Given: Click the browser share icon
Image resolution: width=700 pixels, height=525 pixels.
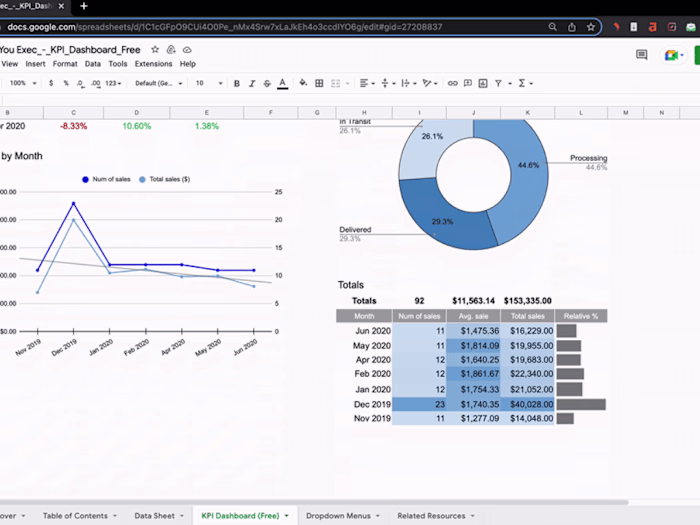Looking at the screenshot, I should [x=571, y=27].
